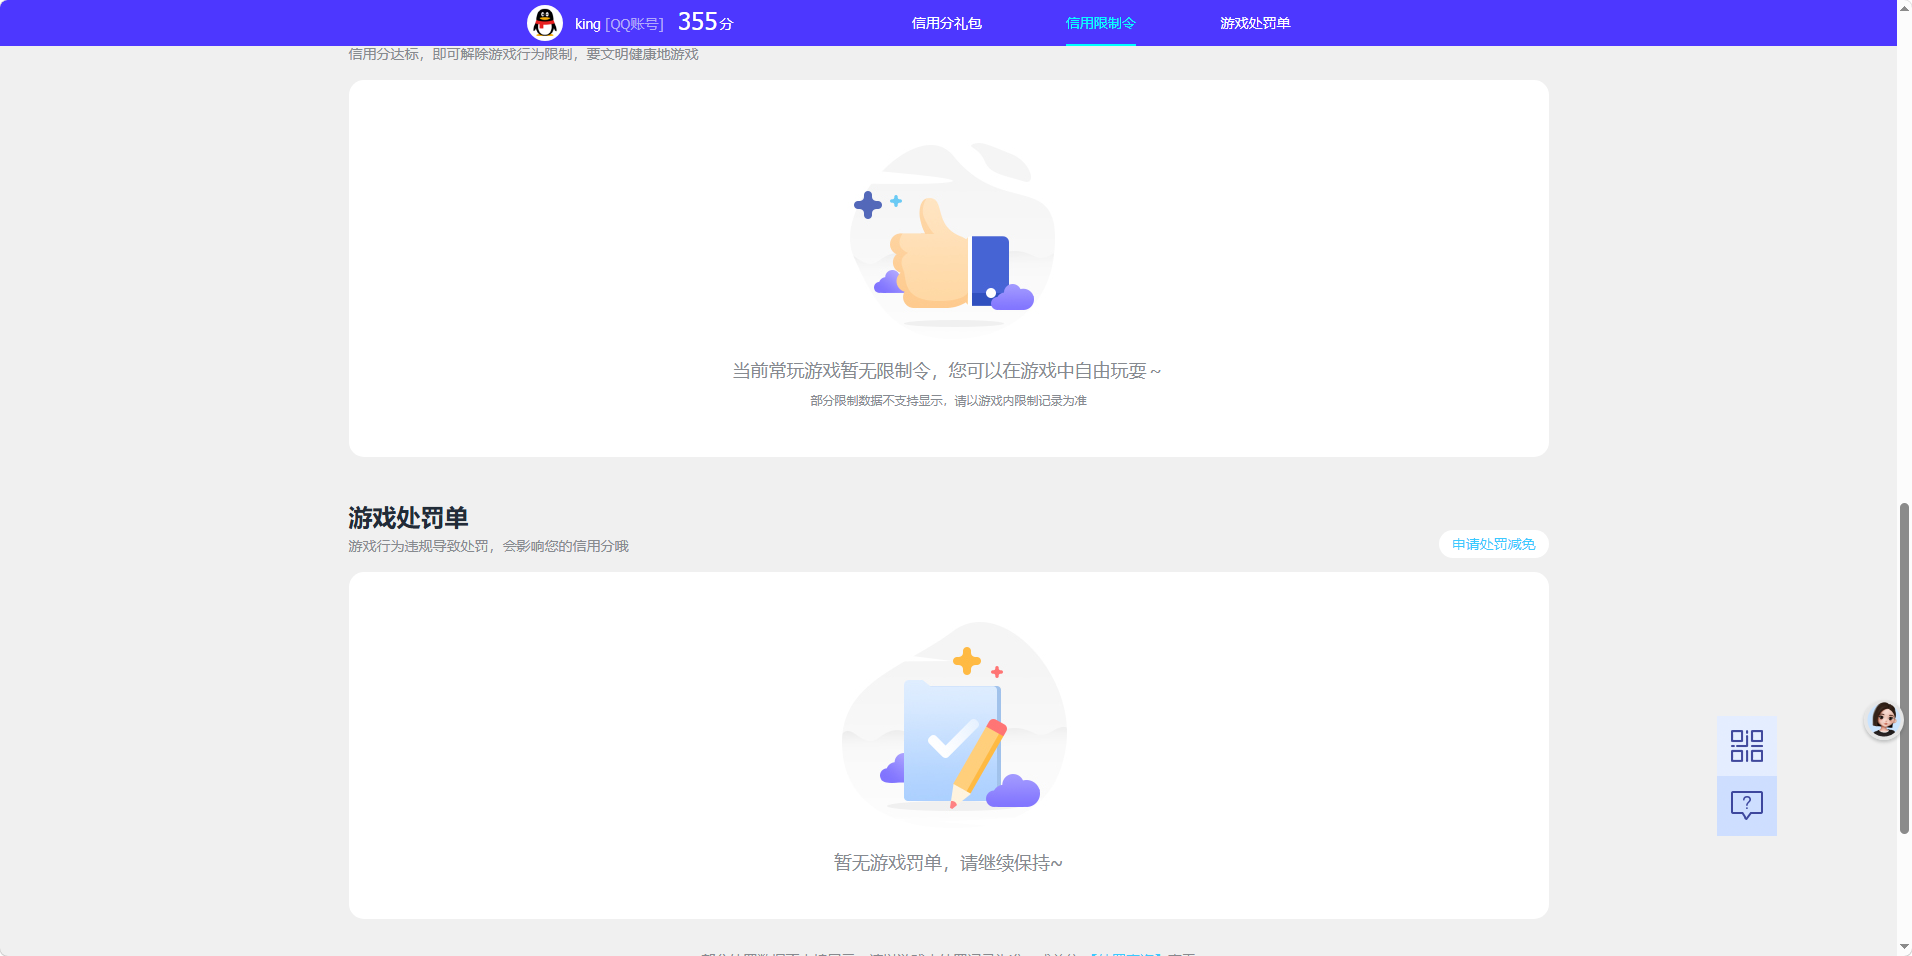
Task: Switch to 信用分礼包 tab
Action: 946,23
